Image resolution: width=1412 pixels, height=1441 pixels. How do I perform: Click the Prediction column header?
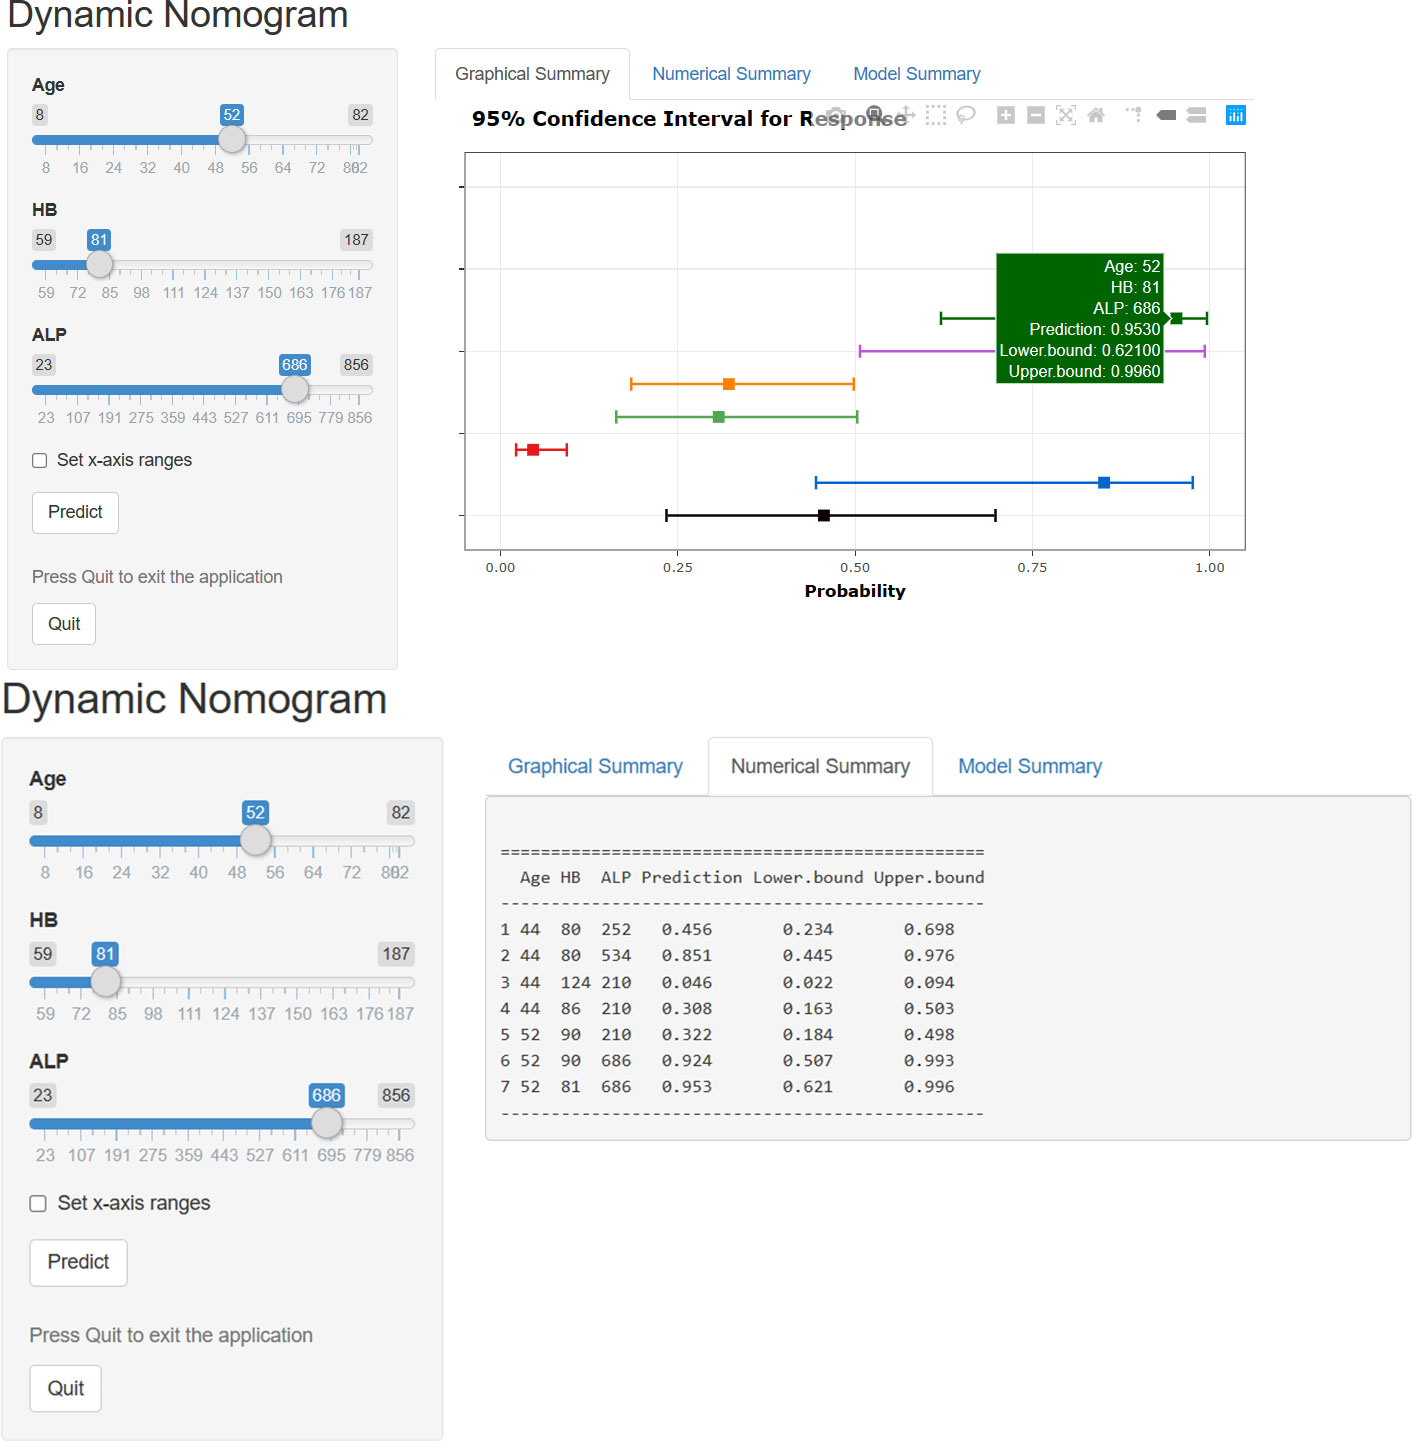[x=692, y=878]
